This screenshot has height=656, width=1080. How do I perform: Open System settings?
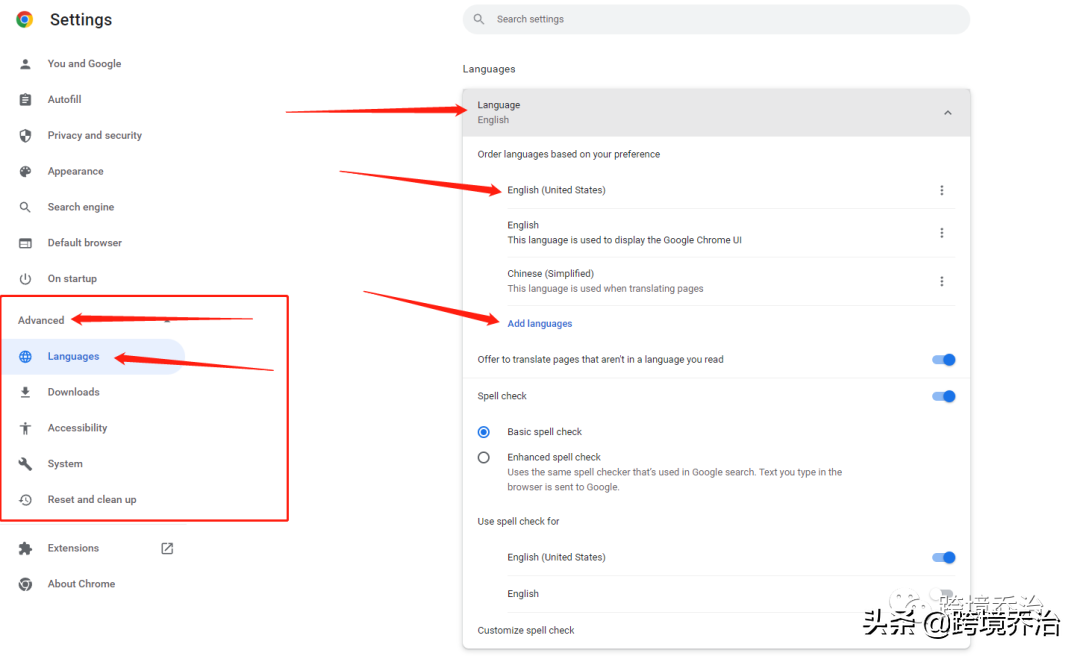(x=65, y=464)
